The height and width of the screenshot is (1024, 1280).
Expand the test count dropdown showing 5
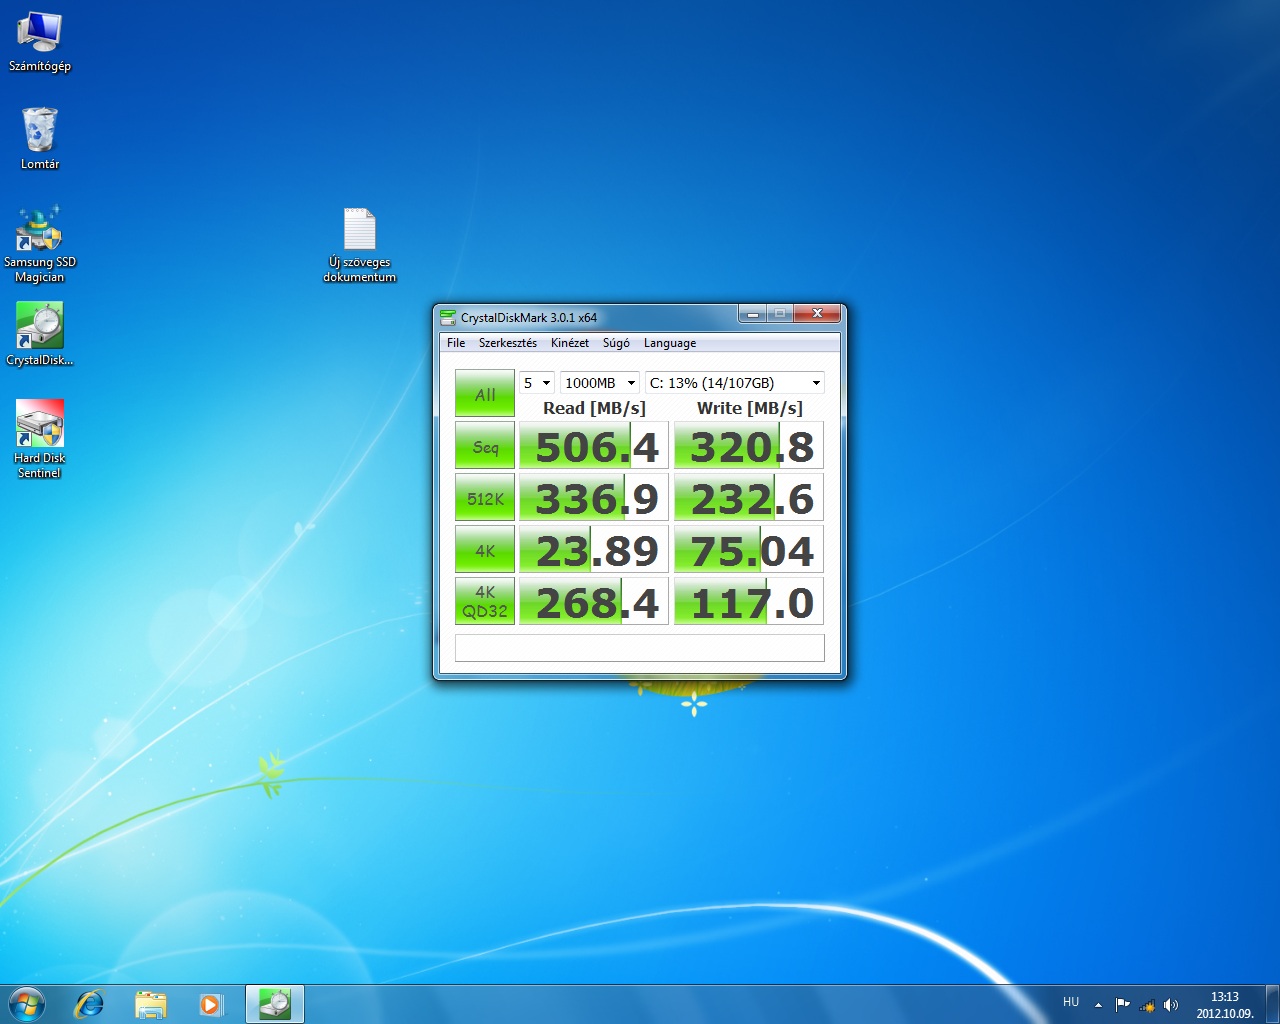537,383
